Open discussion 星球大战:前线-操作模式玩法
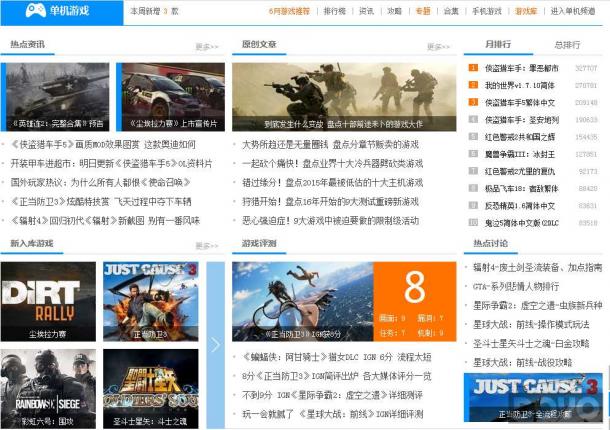 pyautogui.click(x=531, y=325)
